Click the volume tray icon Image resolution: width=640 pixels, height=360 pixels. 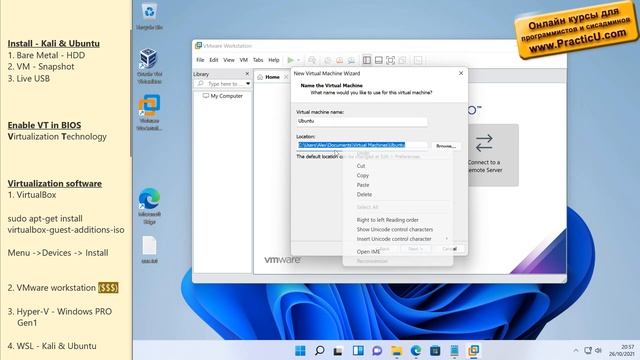598,351
